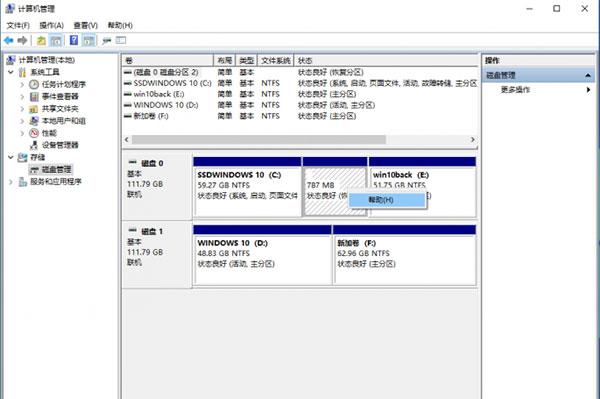The image size is (600, 399).
Task: Click the 磁盘 0 disk icon
Action: pyautogui.click(x=133, y=162)
